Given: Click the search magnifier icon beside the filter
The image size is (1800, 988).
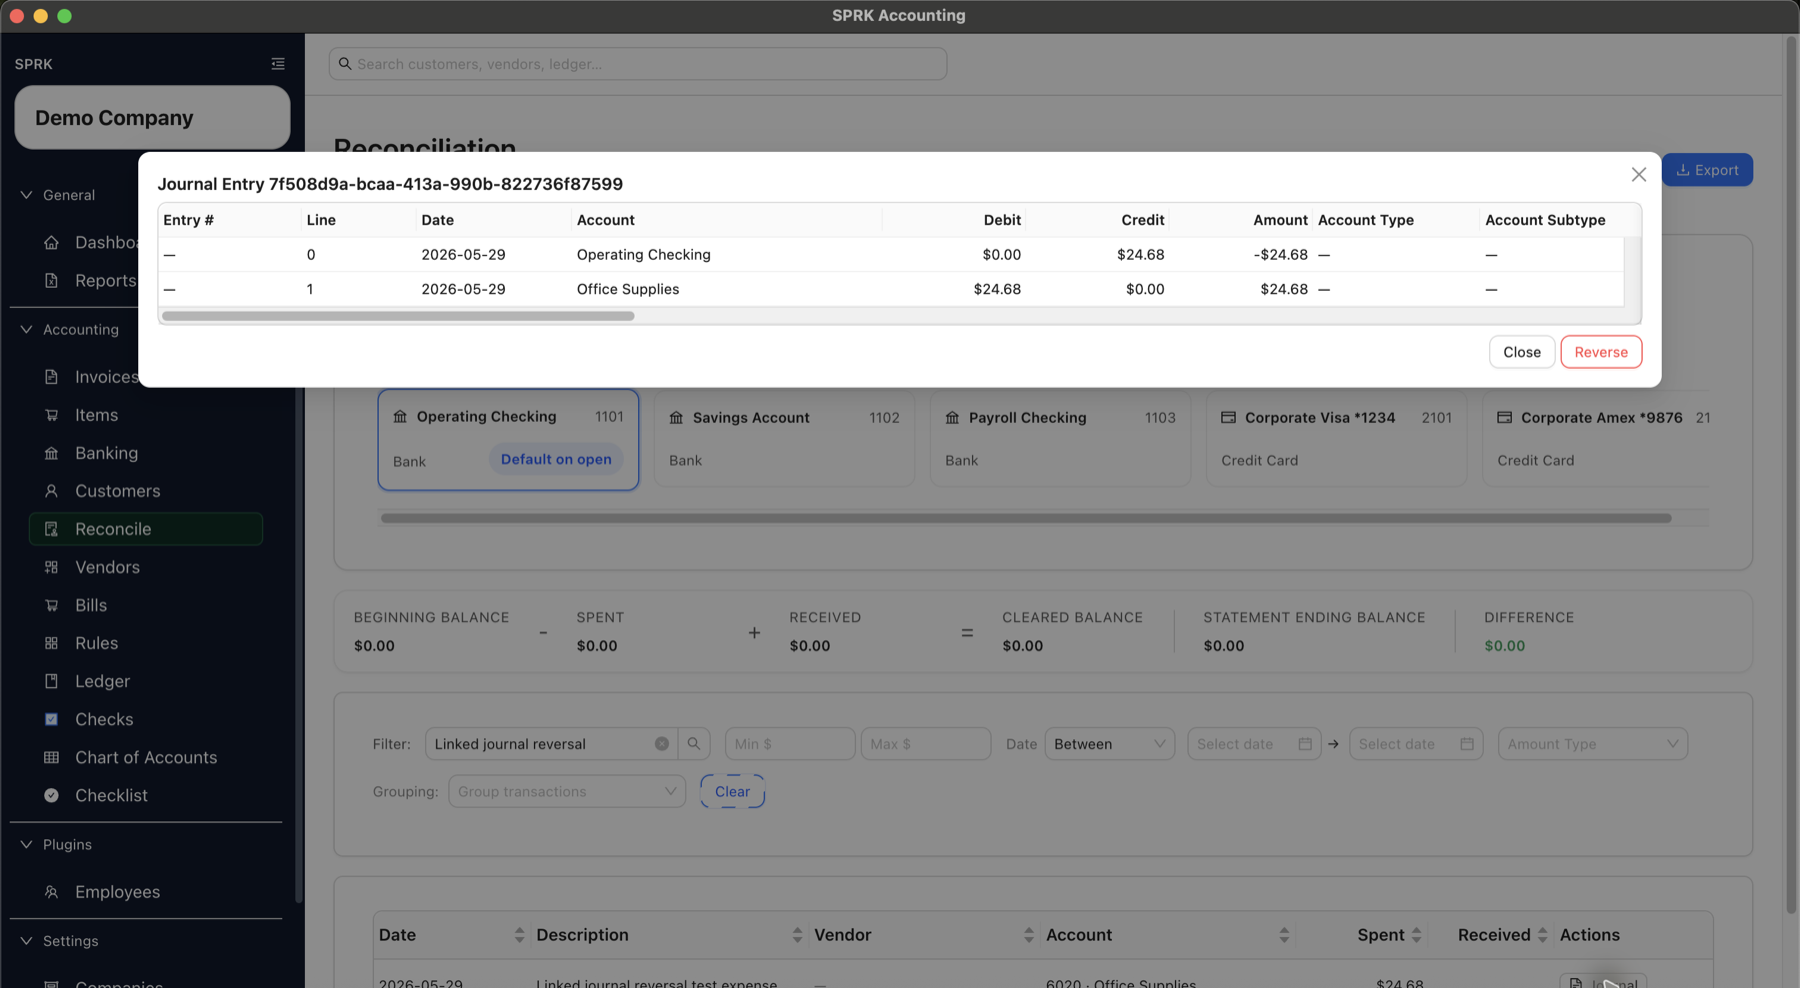Looking at the screenshot, I should coord(694,744).
